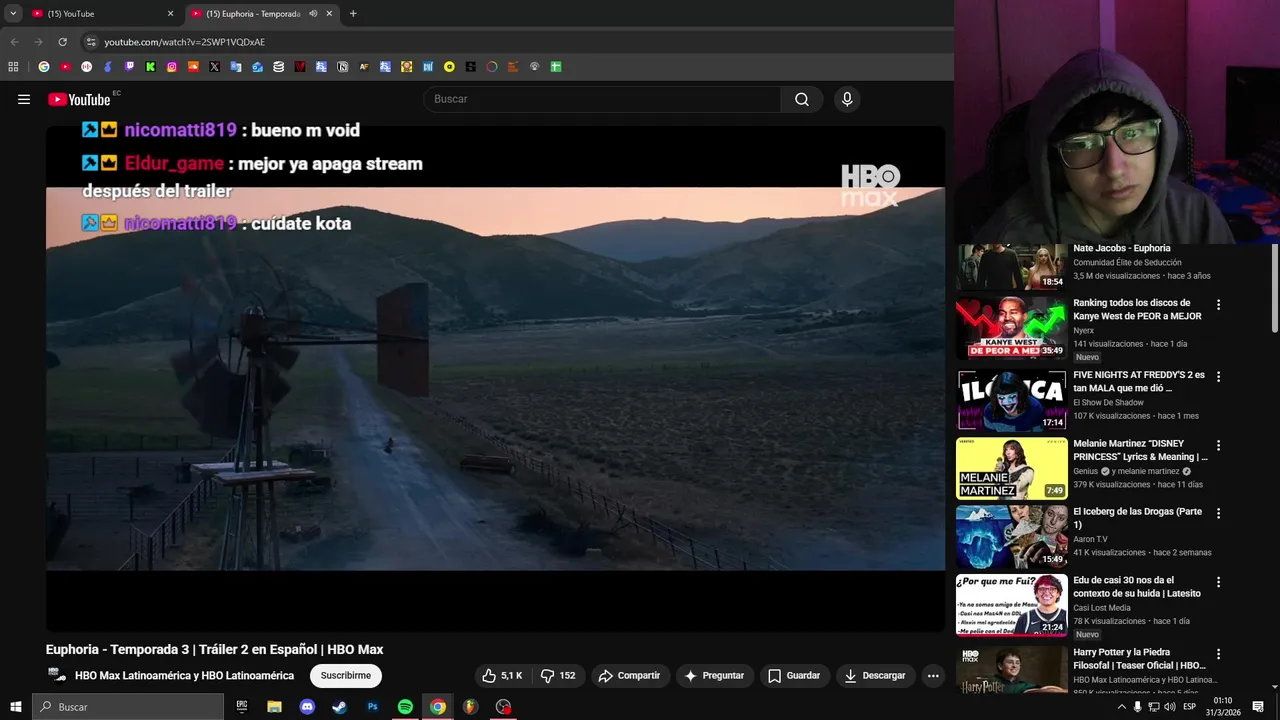Open Five Nights at Freddy's video thumbnail
The image size is (1280, 720).
(x=1012, y=400)
